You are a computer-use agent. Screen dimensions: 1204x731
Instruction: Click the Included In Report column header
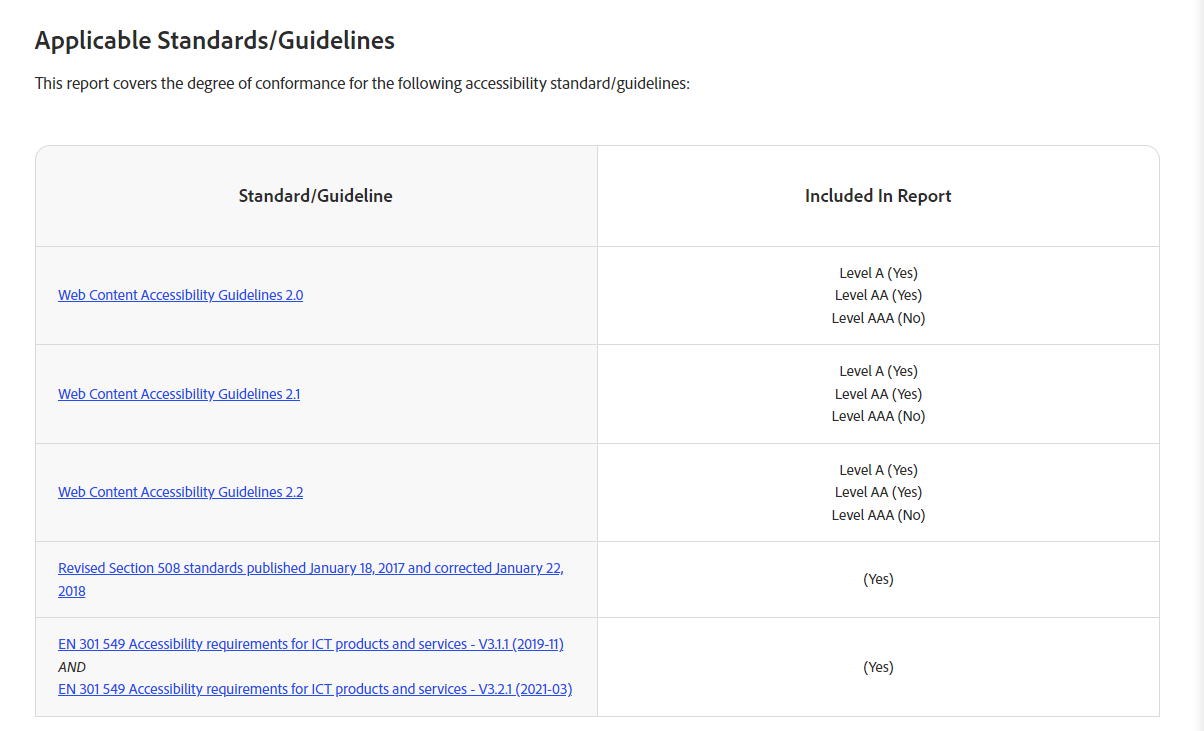coord(877,196)
